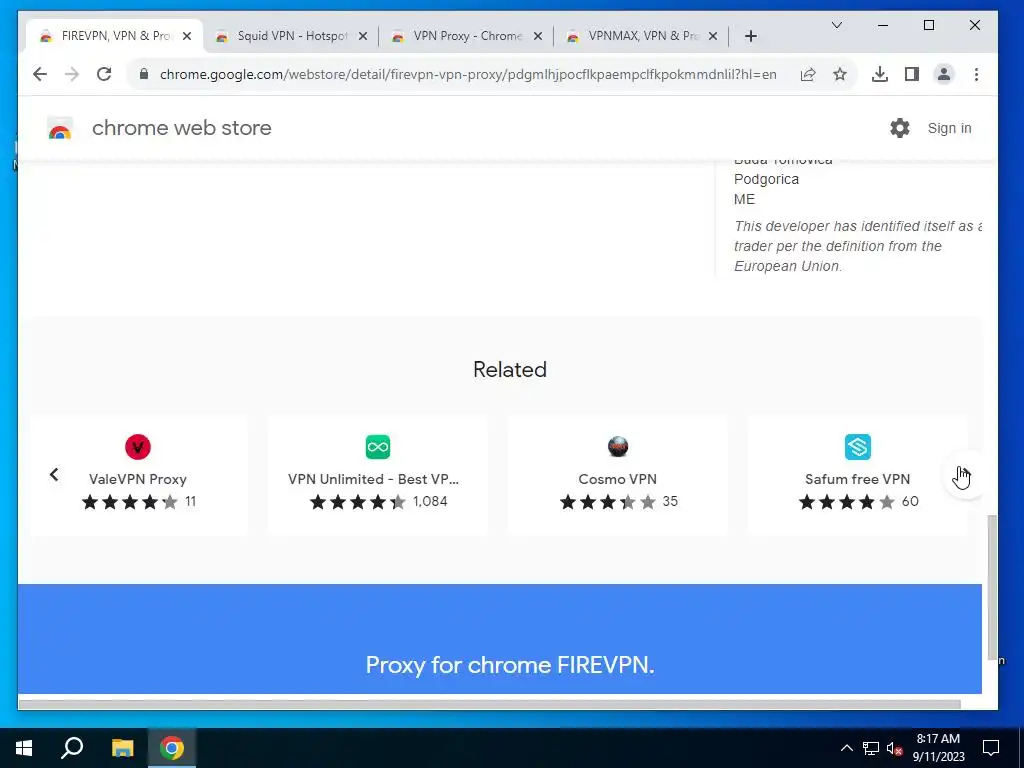
Task: Open the Chrome profile avatar
Action: click(944, 74)
